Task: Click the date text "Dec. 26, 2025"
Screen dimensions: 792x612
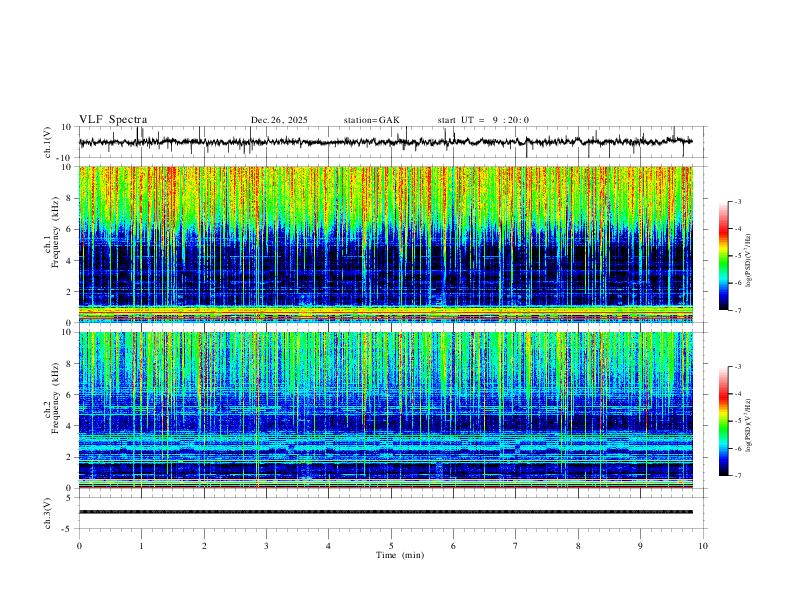Action: tap(279, 120)
